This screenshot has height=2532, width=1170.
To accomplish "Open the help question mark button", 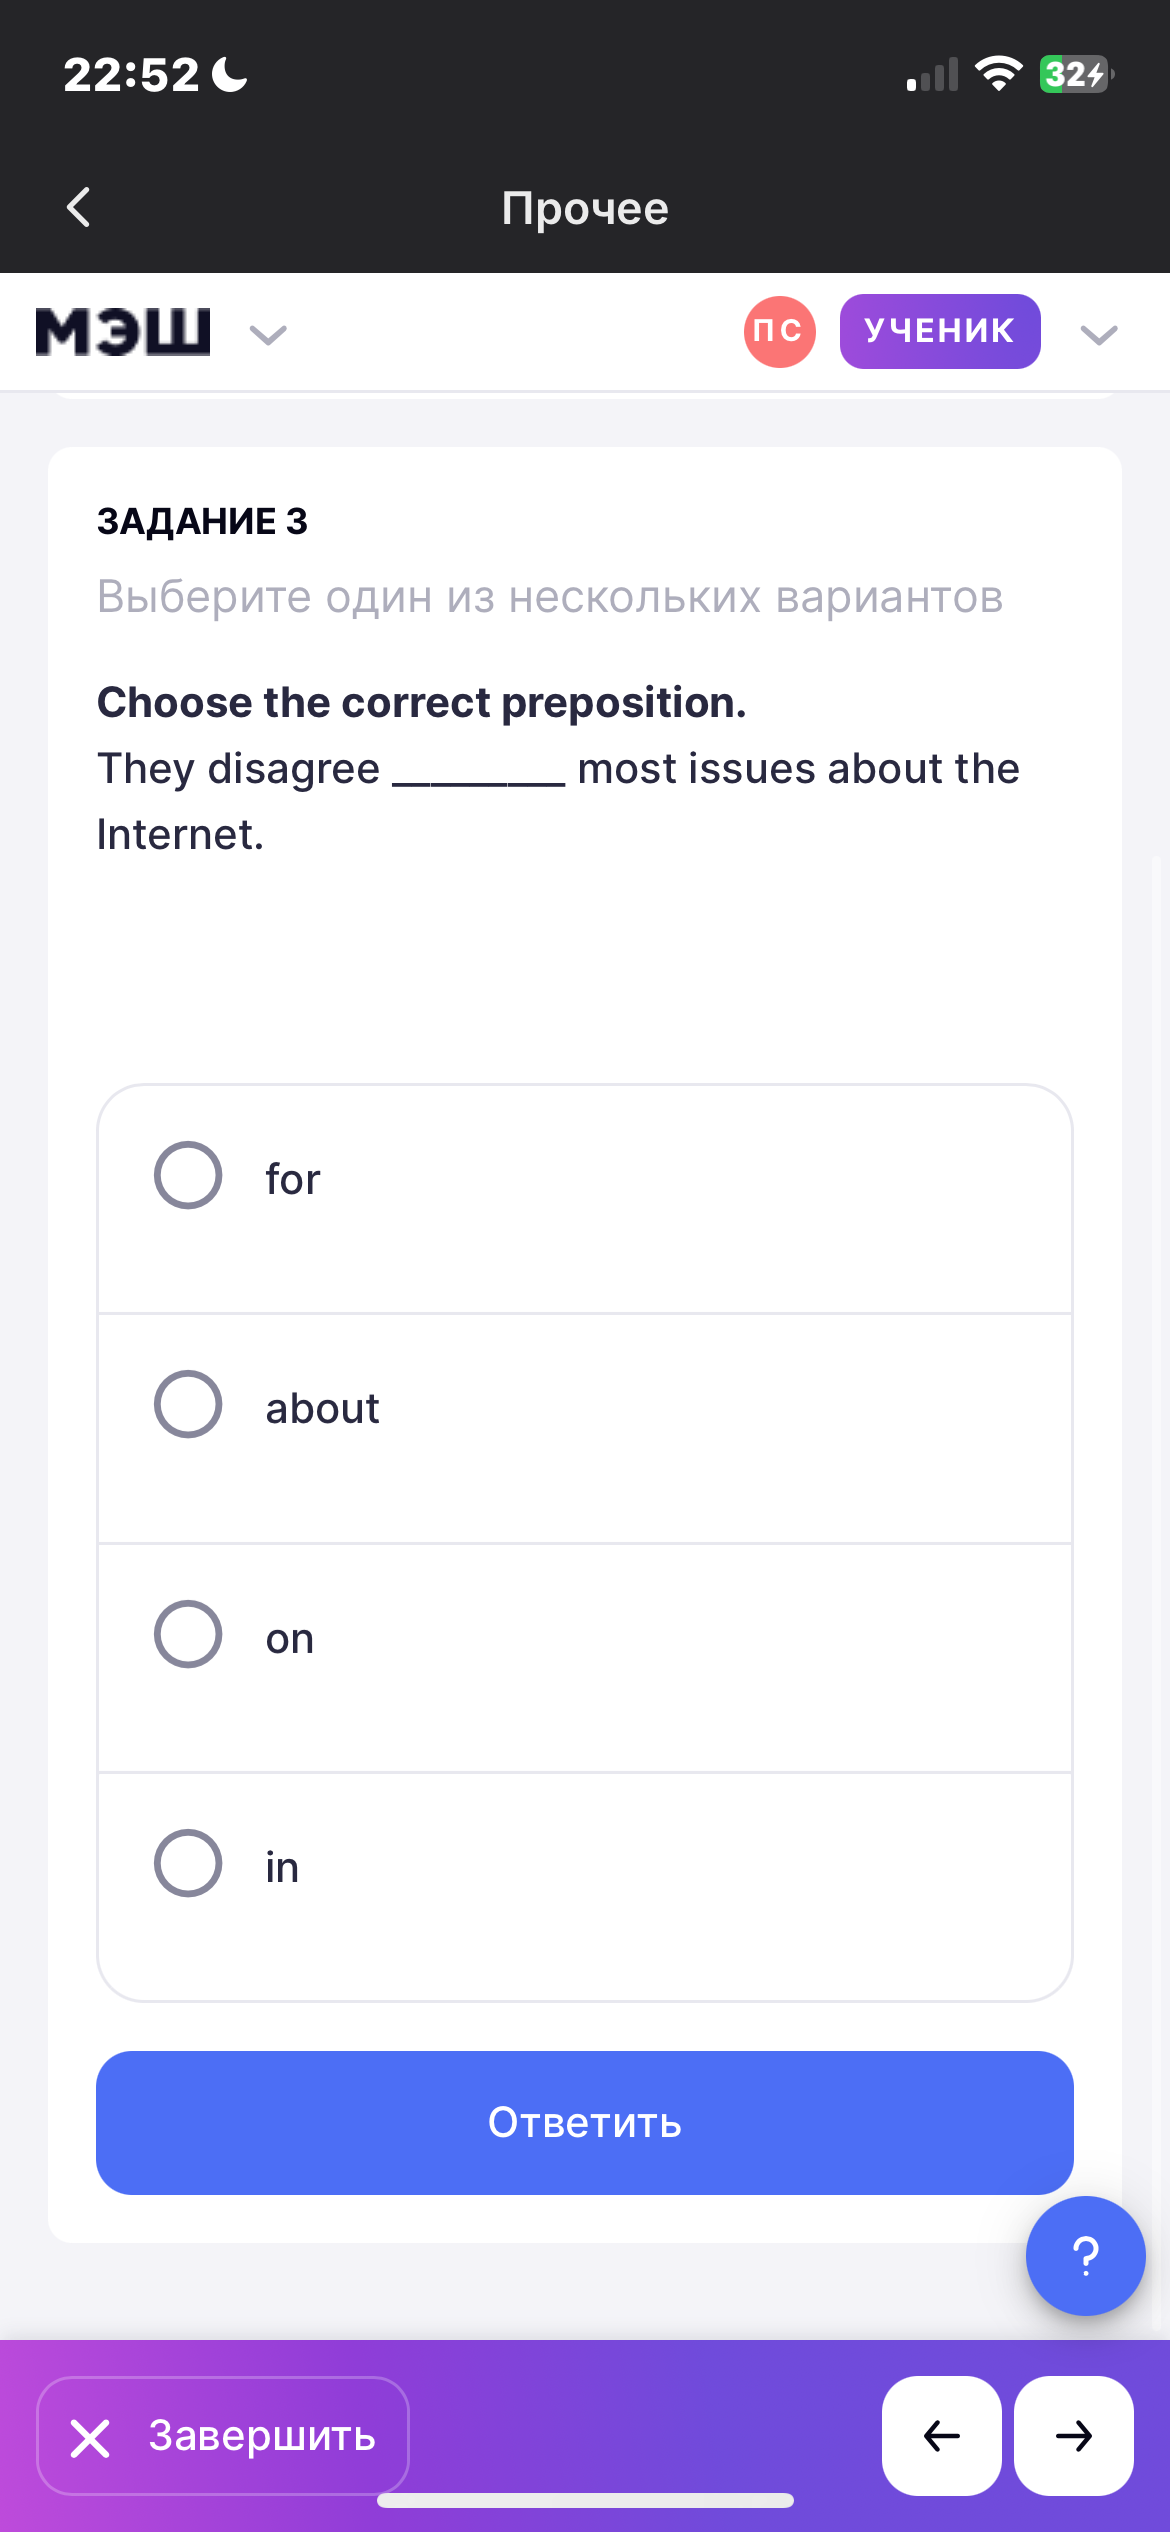I will (1085, 2256).
